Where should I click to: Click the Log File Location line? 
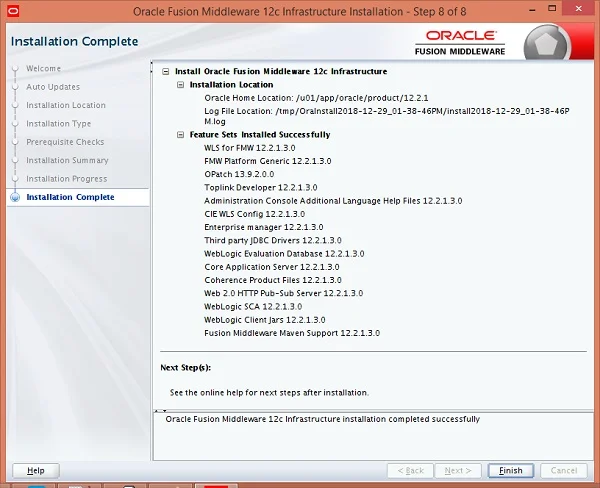[386, 116]
